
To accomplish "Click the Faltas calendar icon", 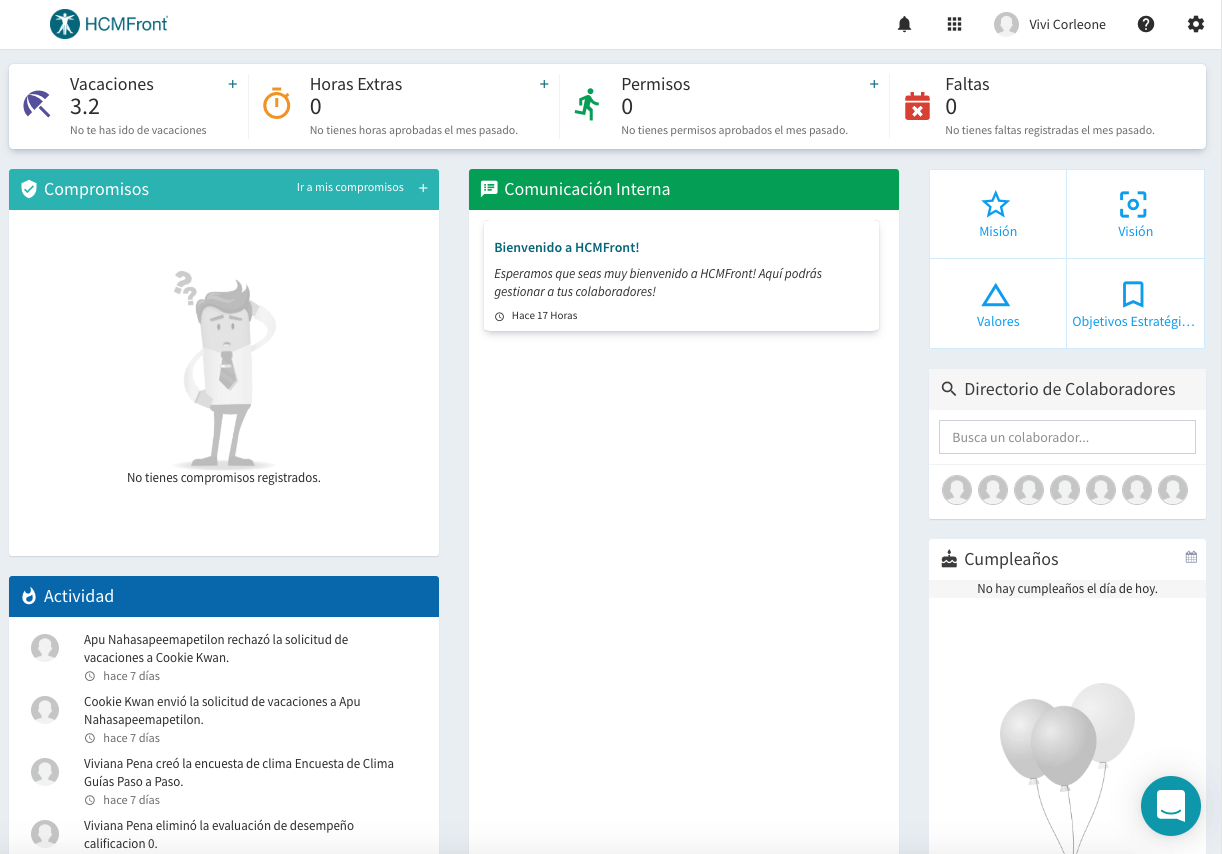I will [918, 101].
